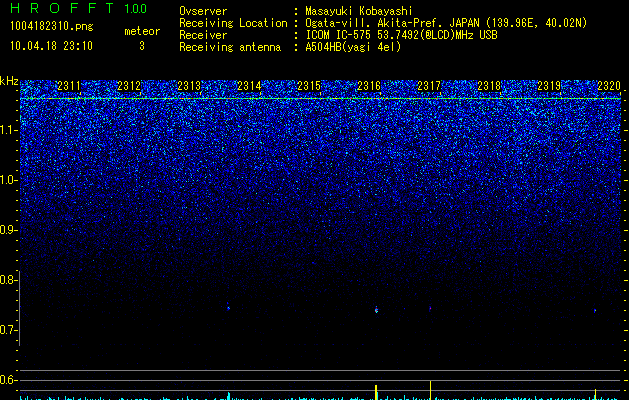The height and width of the screenshot is (400, 629).
Task: Click the 0.9 kHz frequency label
Action: click(9, 230)
